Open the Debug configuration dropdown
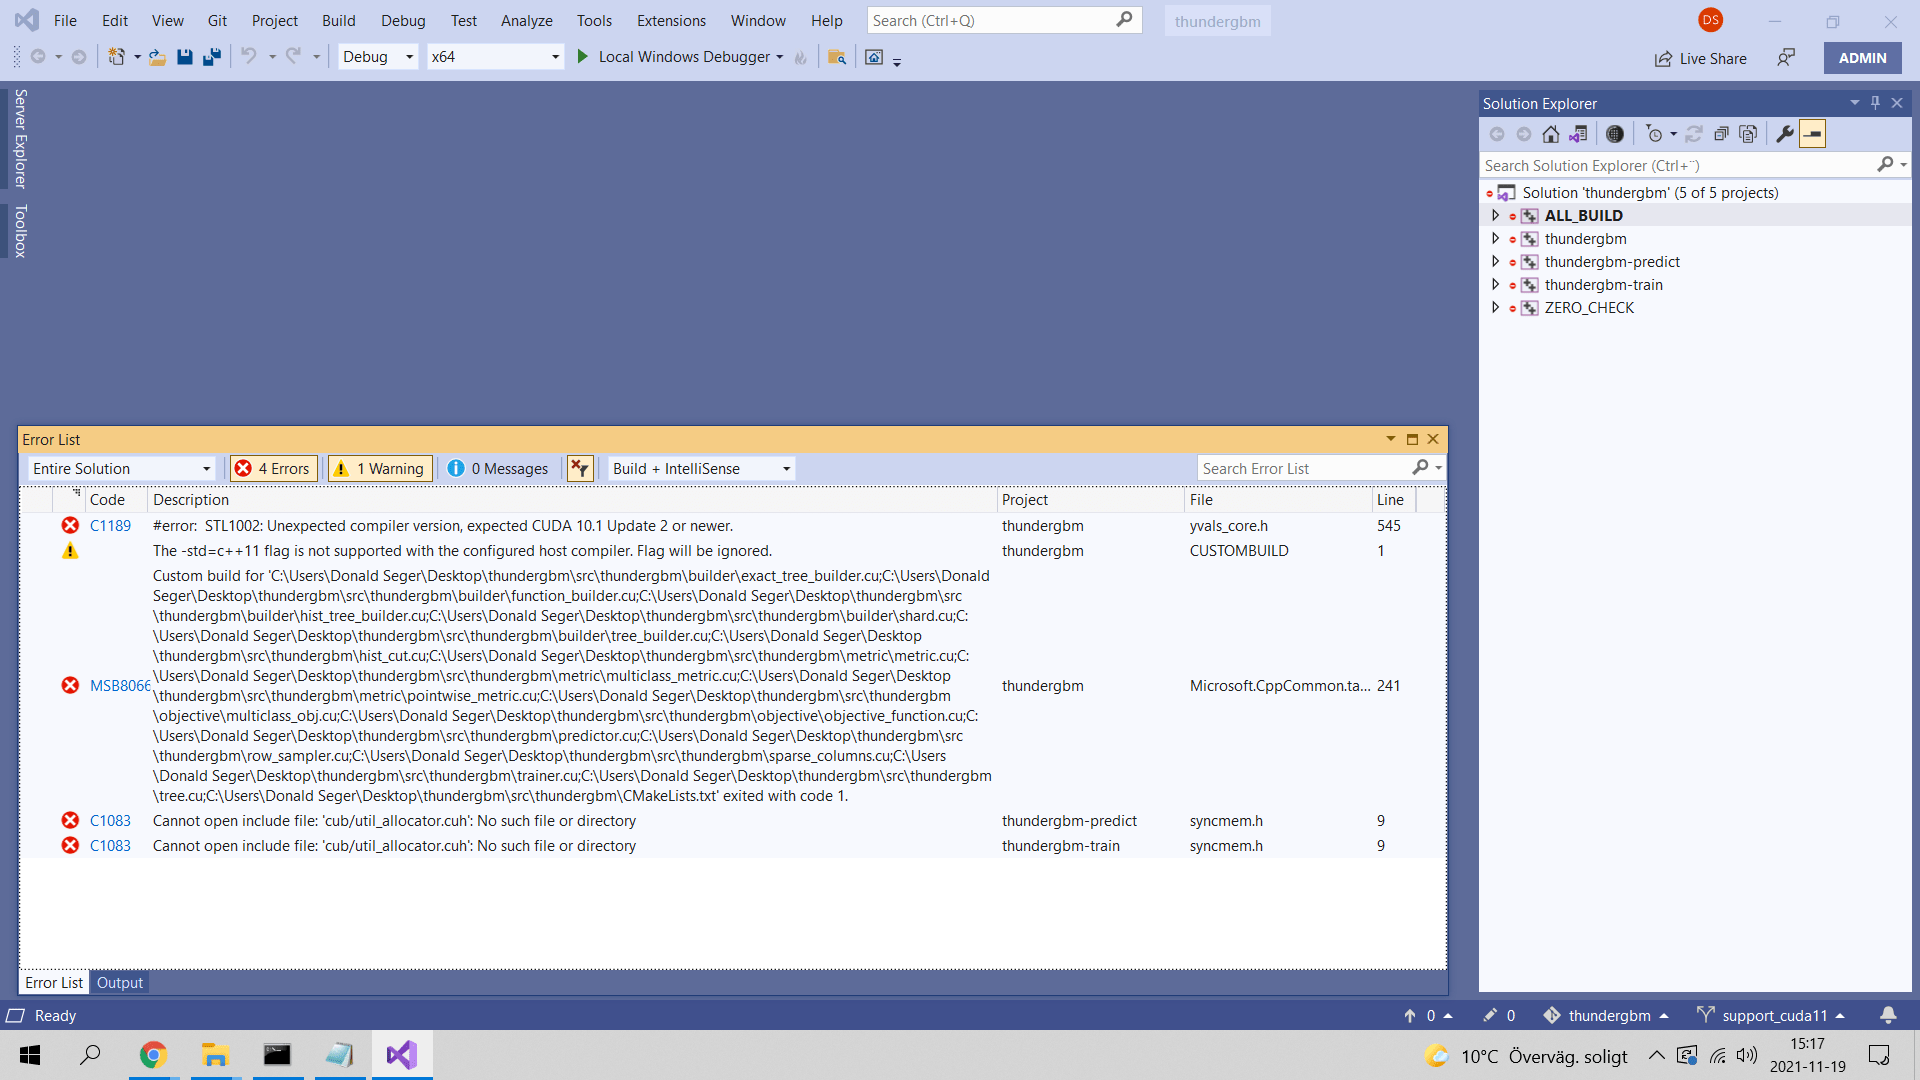The width and height of the screenshot is (1920, 1080). click(x=378, y=57)
